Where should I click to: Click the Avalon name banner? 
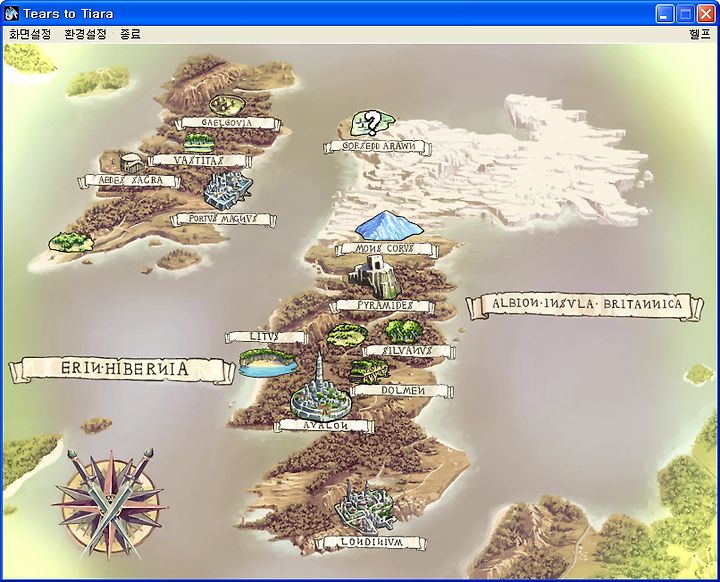coord(325,426)
